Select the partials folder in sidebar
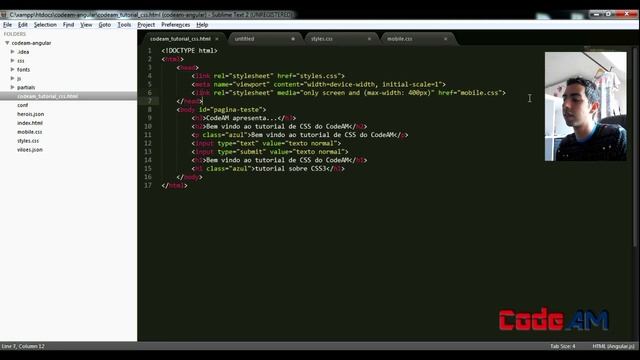The image size is (640, 360). tap(26, 87)
